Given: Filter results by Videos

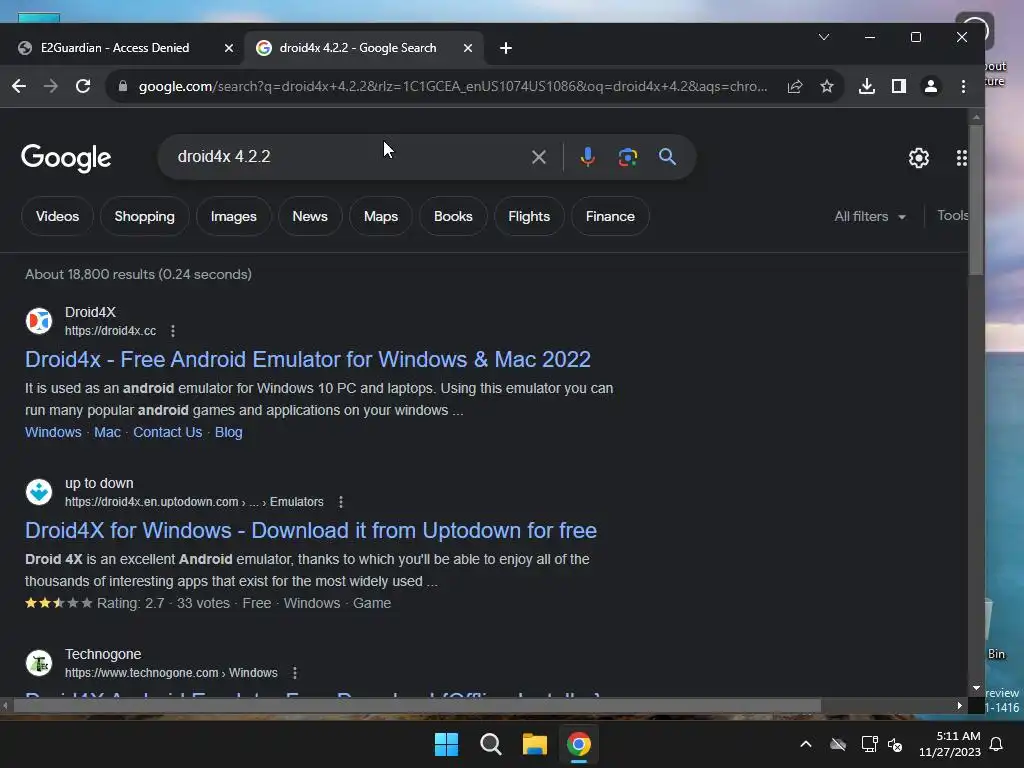Looking at the screenshot, I should [57, 216].
